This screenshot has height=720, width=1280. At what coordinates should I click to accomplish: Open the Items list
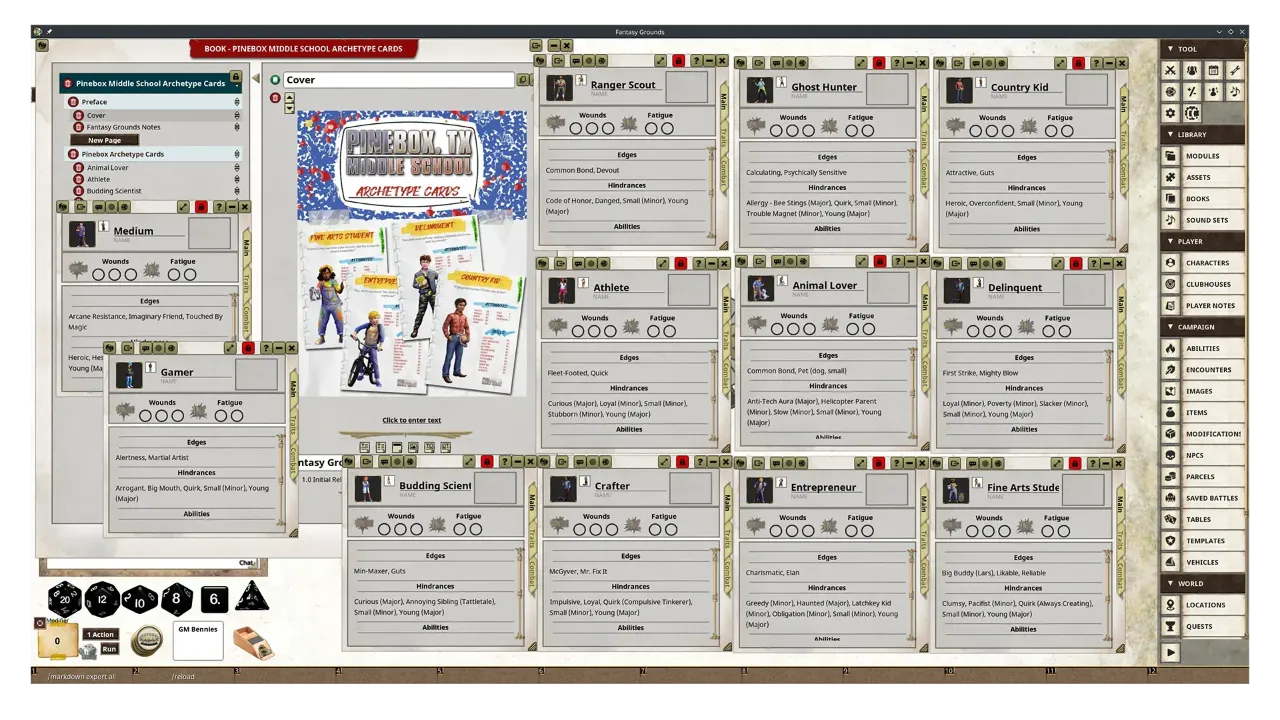tap(1204, 412)
